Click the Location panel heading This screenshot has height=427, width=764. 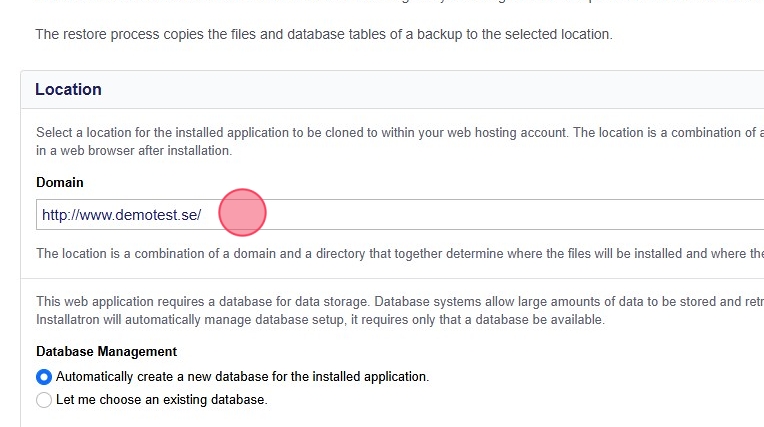point(68,89)
